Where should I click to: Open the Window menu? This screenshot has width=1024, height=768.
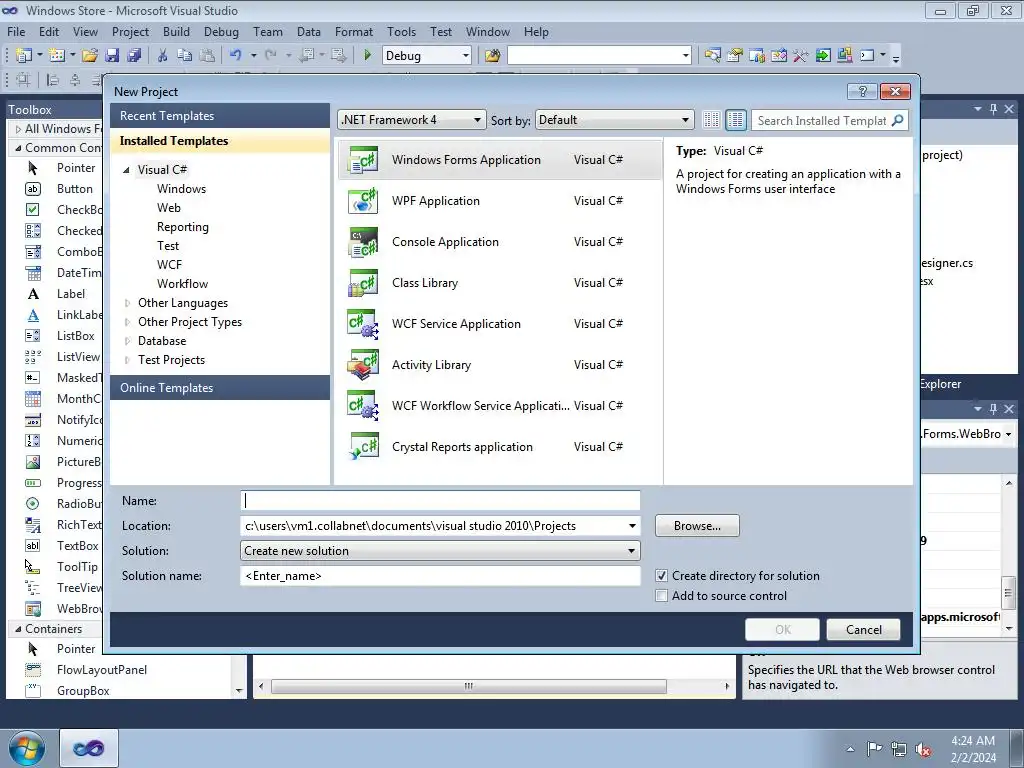[488, 32]
